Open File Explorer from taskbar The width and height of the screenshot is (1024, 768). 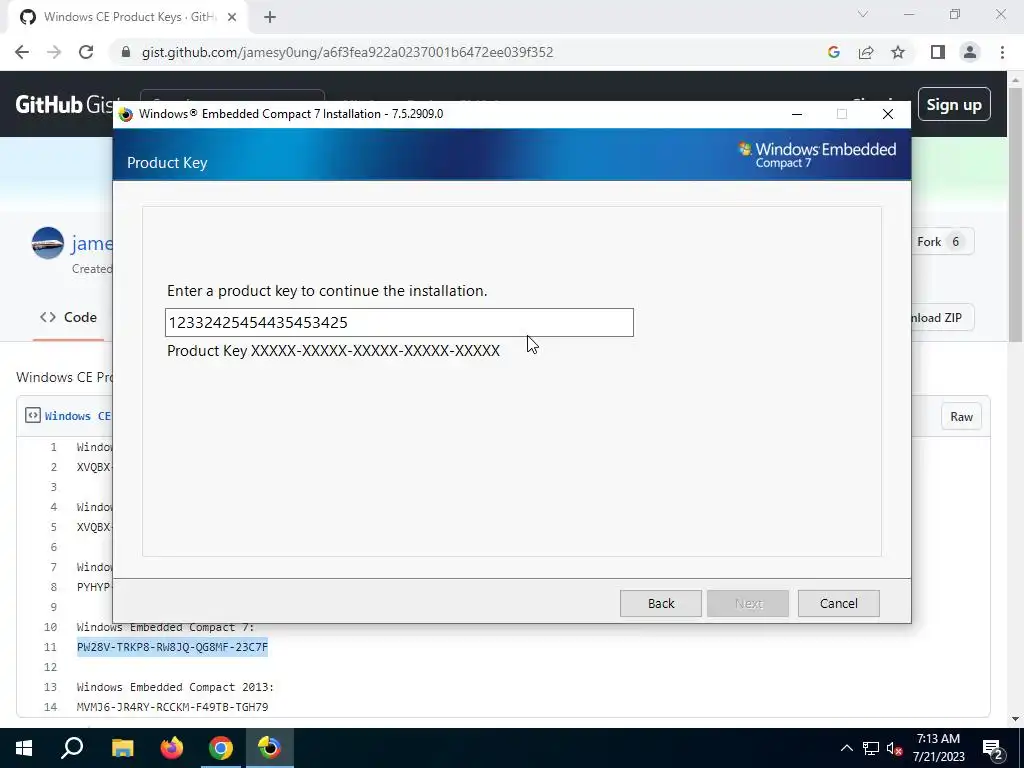tap(122, 748)
